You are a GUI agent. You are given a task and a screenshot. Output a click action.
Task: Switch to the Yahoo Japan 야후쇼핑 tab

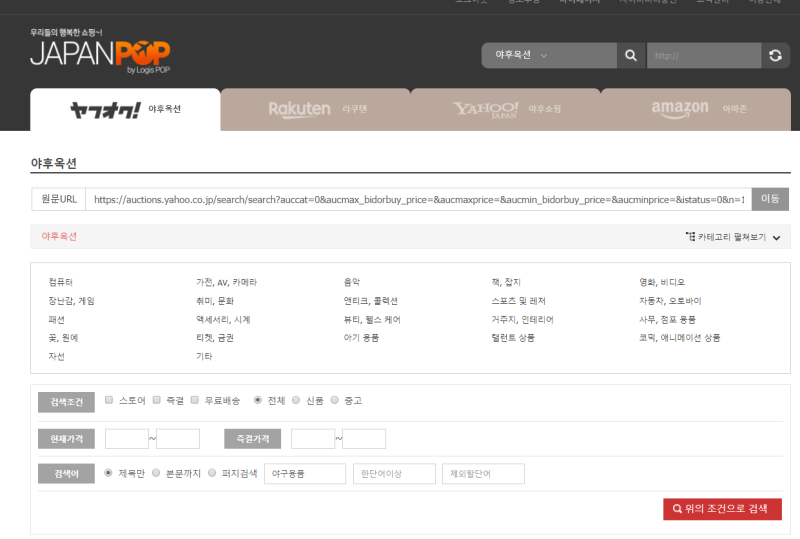[x=506, y=109]
